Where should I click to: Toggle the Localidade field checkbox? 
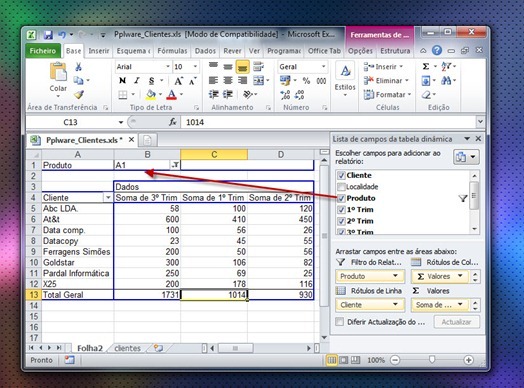click(x=341, y=187)
